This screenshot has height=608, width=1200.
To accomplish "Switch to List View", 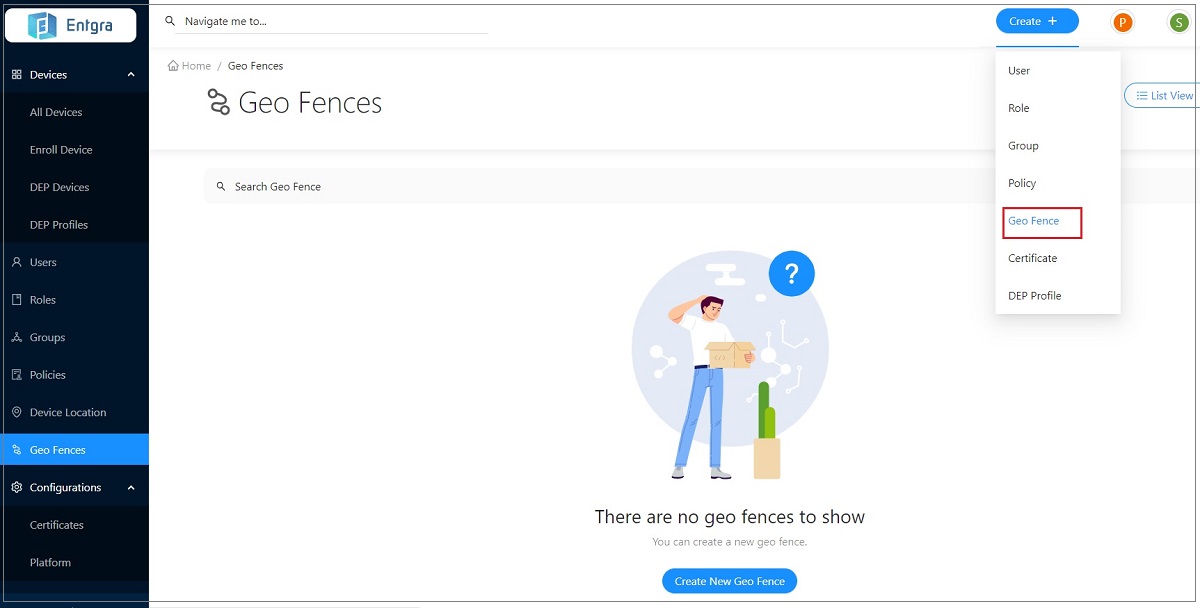I will coord(1164,96).
